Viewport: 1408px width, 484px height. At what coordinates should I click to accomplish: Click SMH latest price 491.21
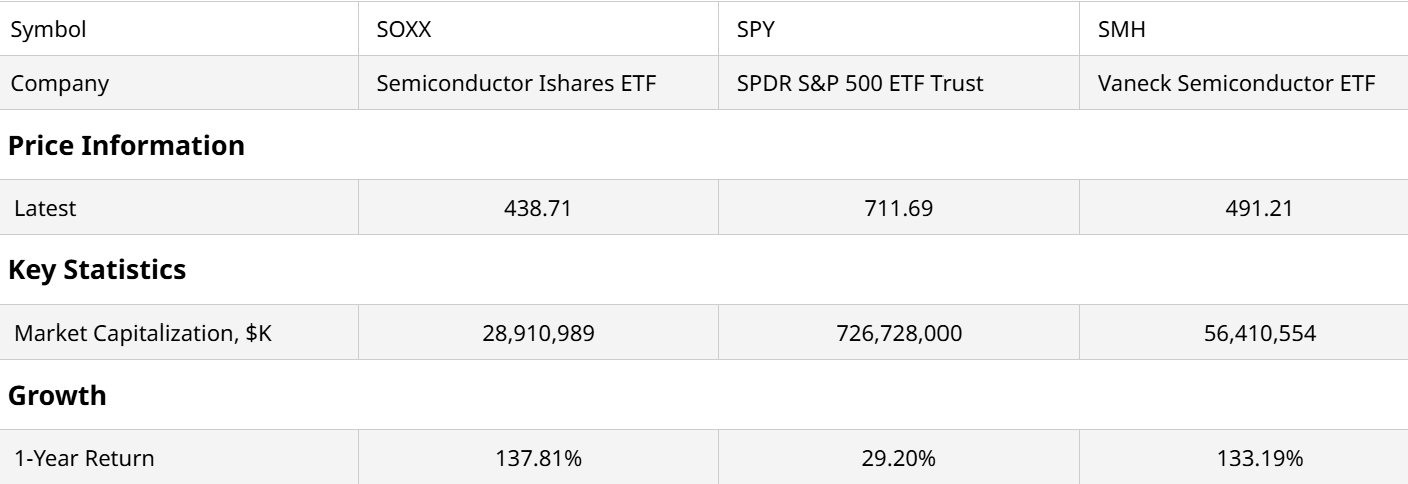tap(1243, 209)
